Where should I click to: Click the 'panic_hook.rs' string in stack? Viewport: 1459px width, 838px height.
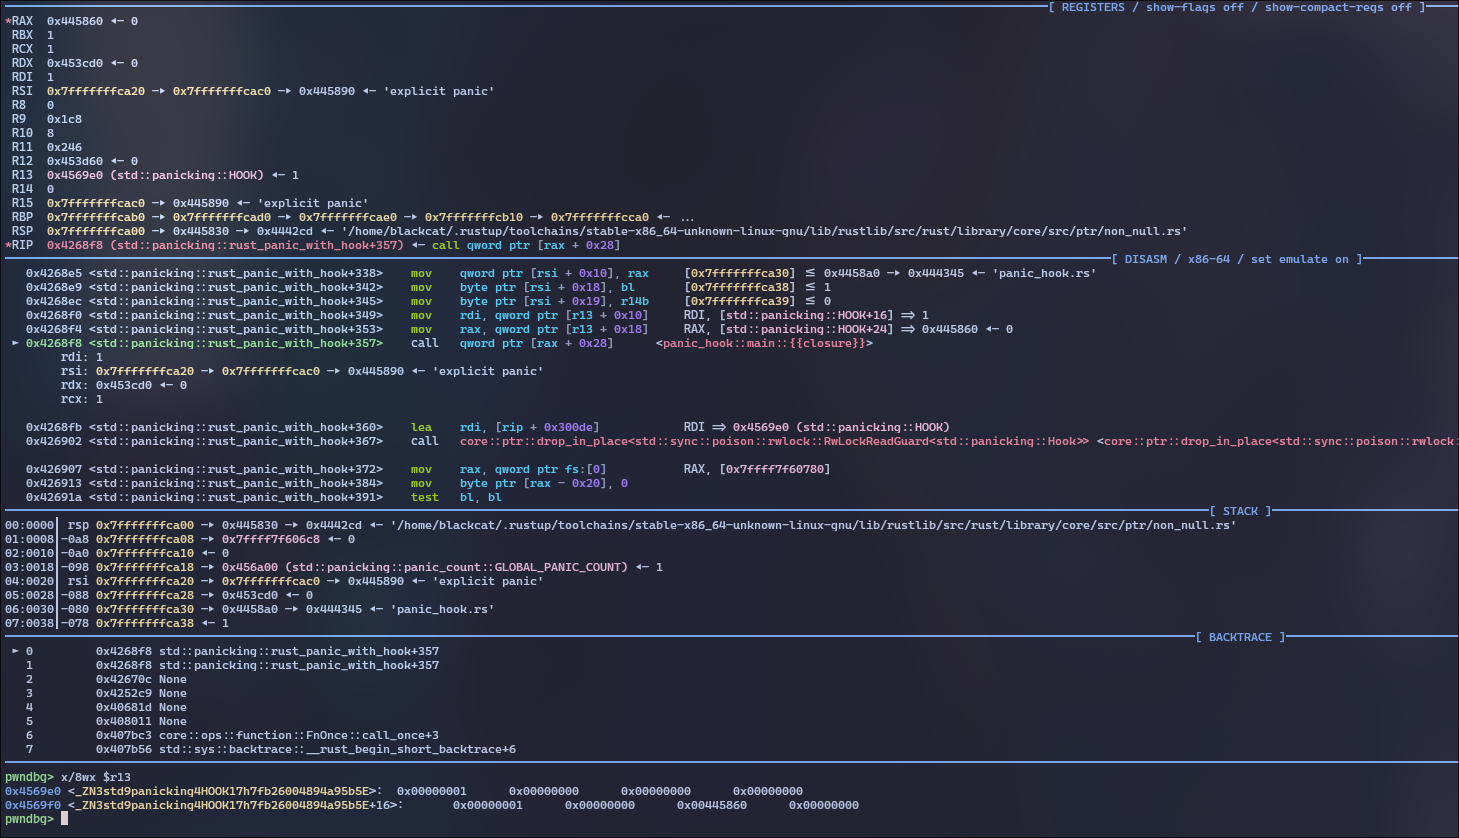click(x=442, y=609)
